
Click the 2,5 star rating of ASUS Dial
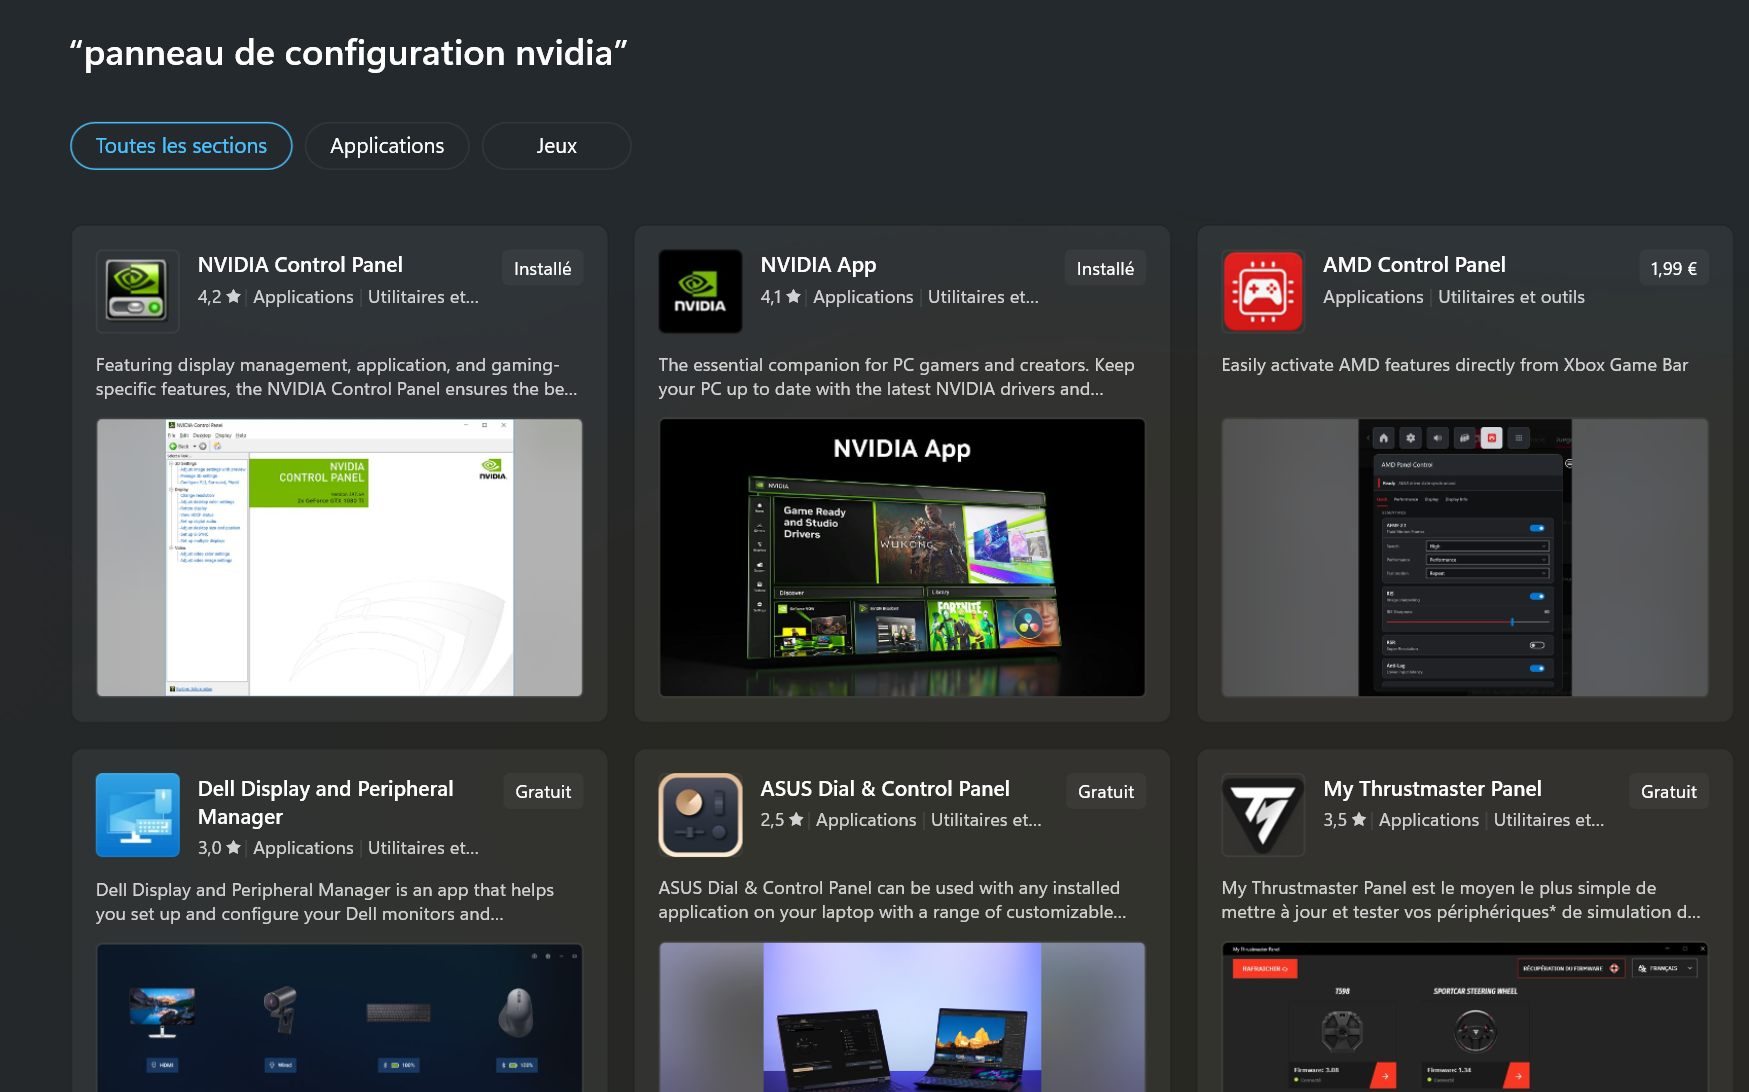pos(782,820)
